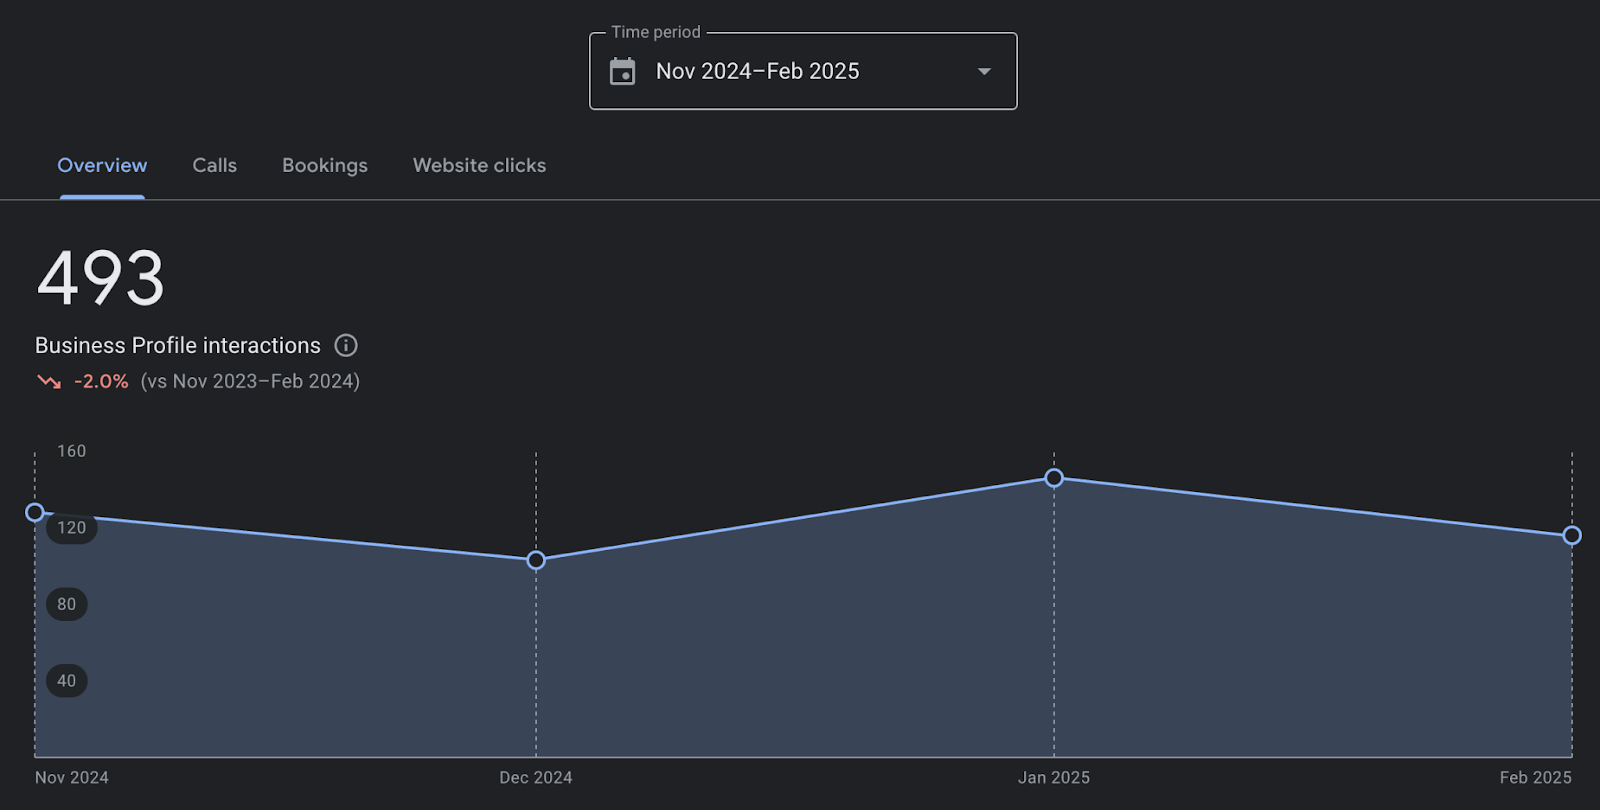This screenshot has width=1600, height=810.
Task: Click the Jan 2025 x-axis label
Action: pos(1053,777)
